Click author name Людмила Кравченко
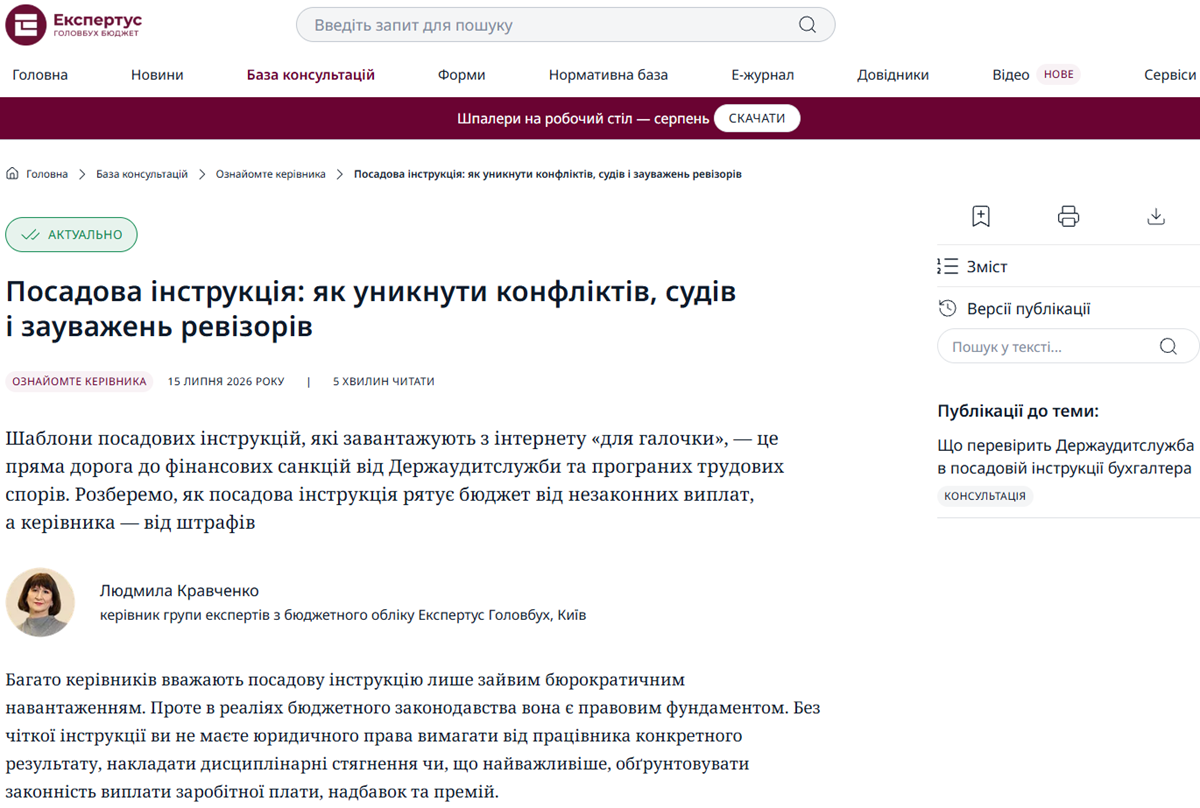The width and height of the screenshot is (1200, 808). [179, 591]
